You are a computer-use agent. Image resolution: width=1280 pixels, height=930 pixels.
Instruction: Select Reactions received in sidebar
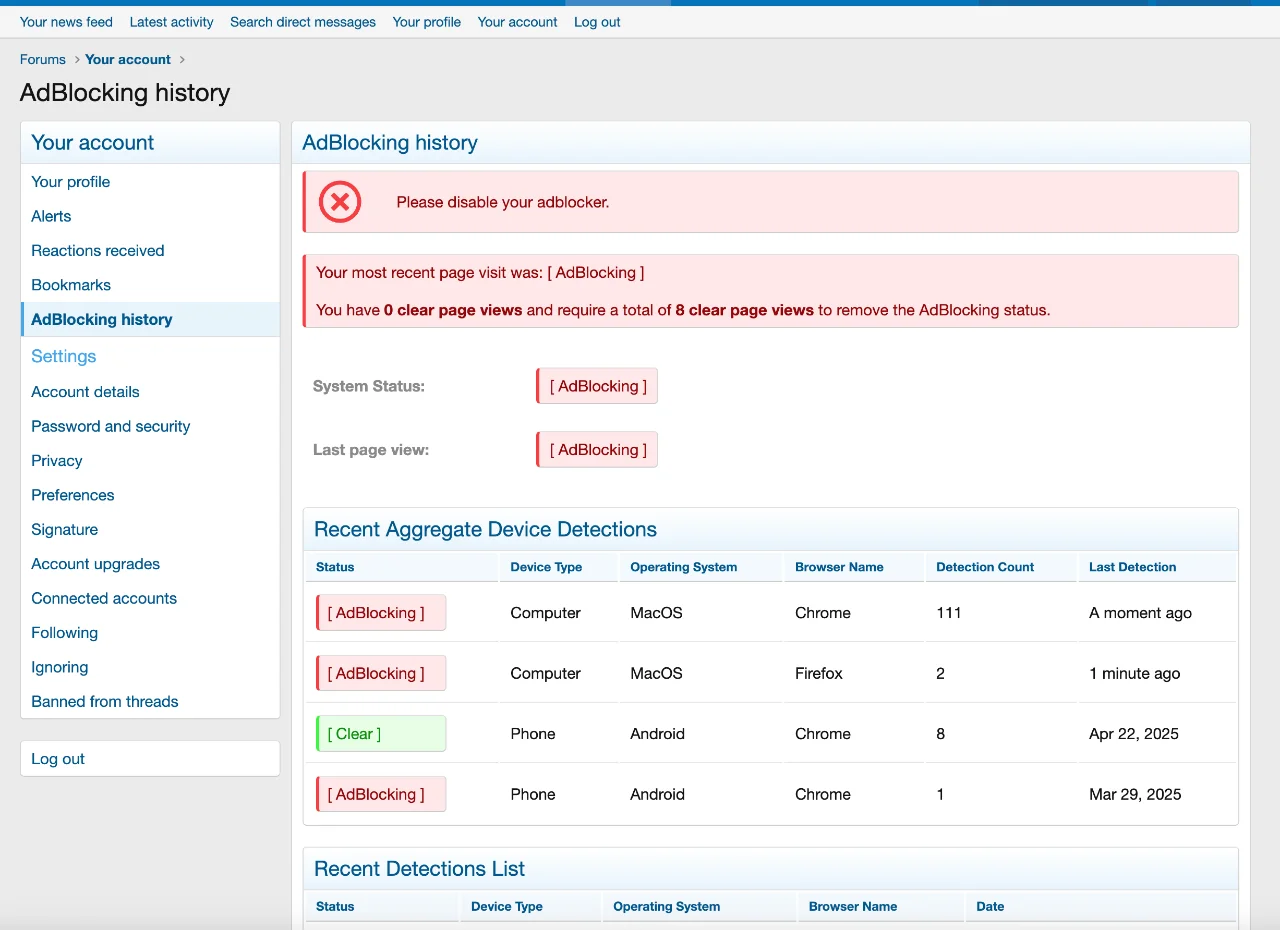pos(98,251)
